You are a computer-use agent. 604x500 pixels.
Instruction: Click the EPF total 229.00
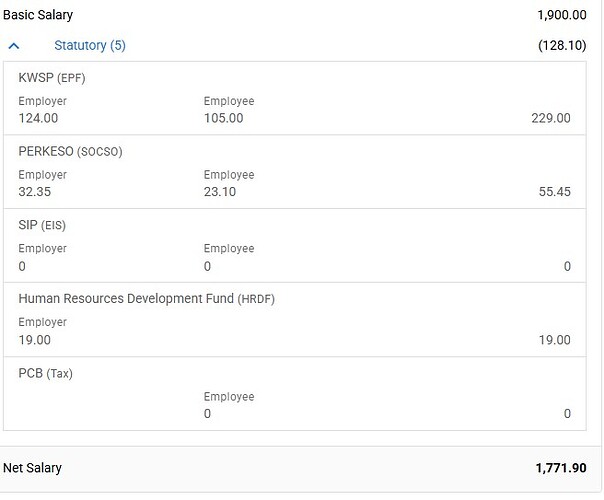[551, 118]
